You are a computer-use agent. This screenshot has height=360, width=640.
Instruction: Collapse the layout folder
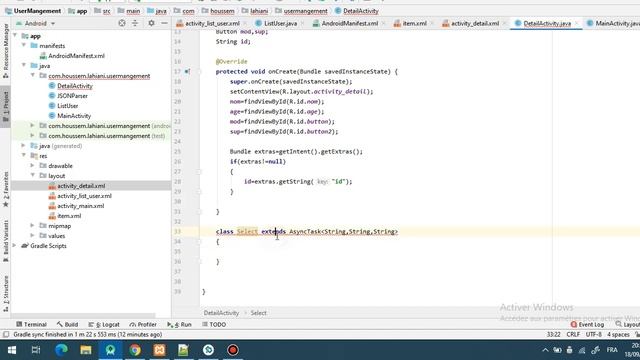[33, 176]
